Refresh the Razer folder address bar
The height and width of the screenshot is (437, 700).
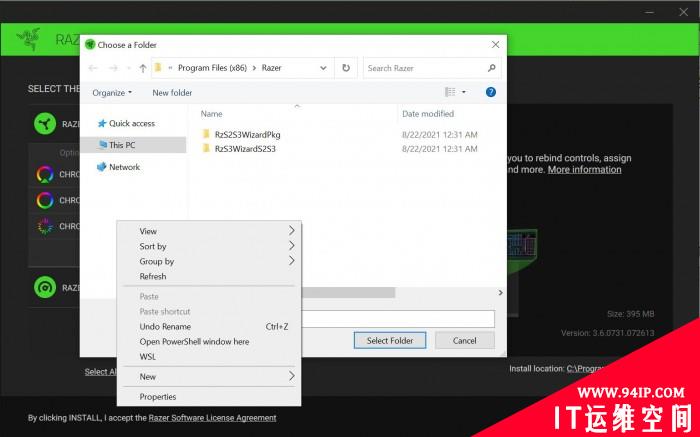(346, 68)
